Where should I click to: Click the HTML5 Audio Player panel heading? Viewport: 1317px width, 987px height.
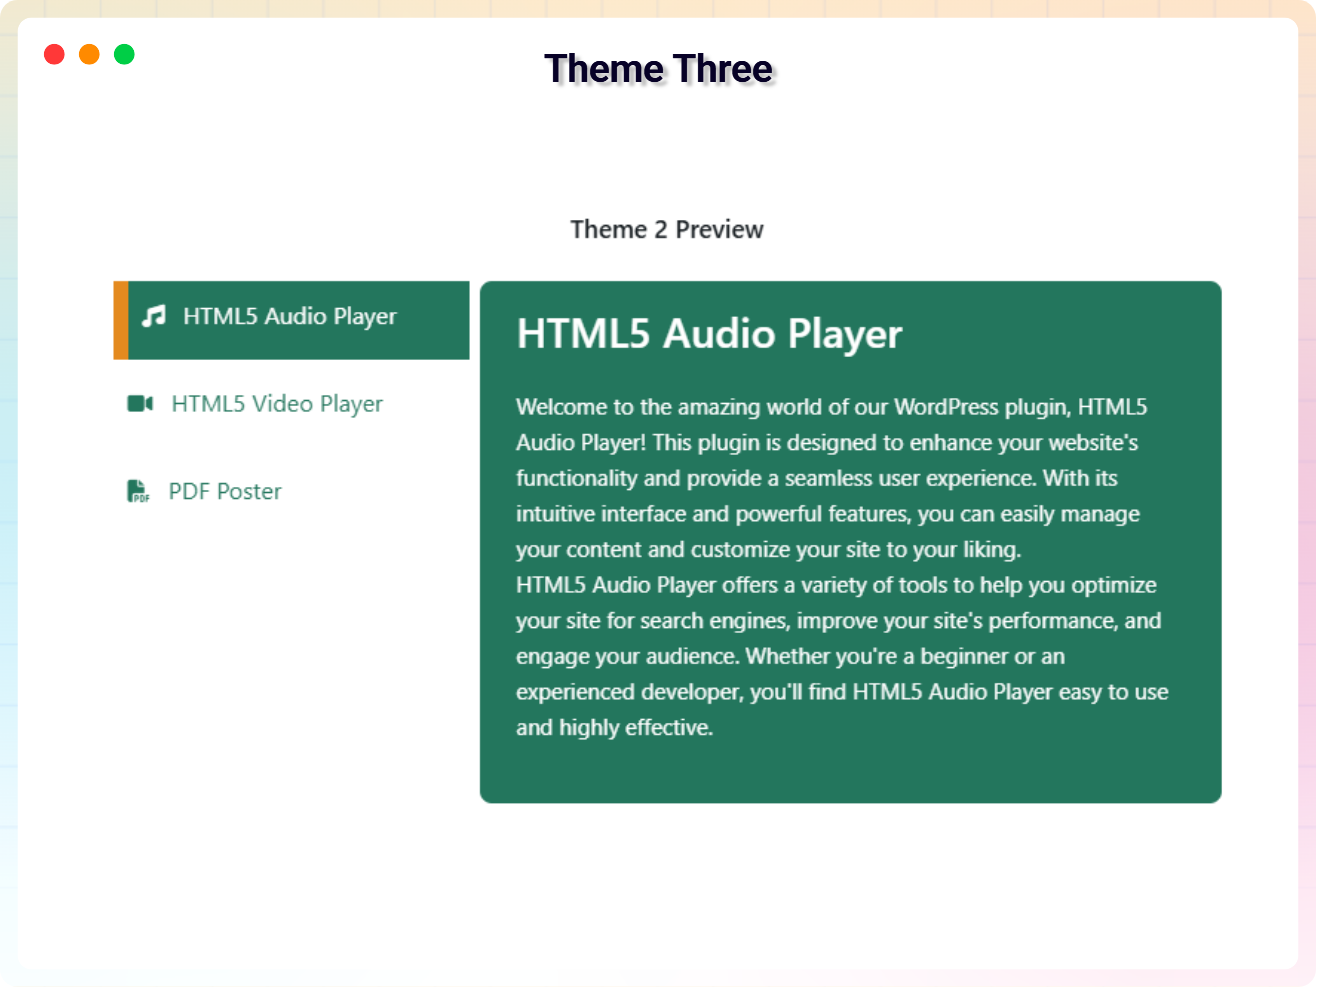click(708, 334)
